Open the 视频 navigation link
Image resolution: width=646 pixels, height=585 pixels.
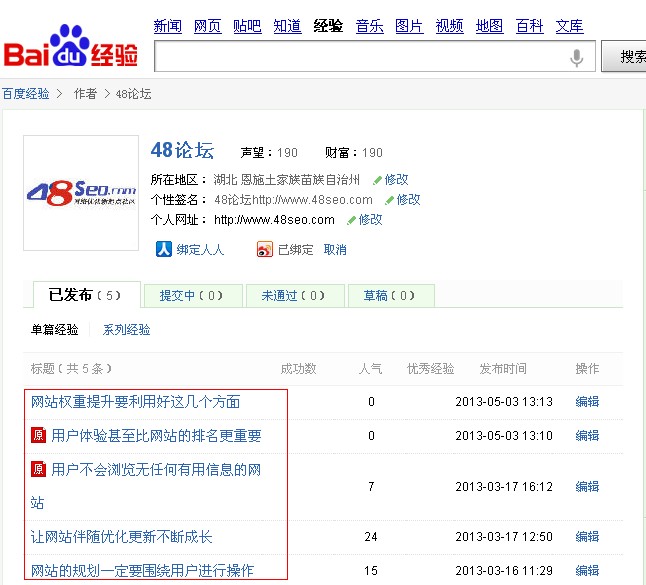[x=449, y=26]
